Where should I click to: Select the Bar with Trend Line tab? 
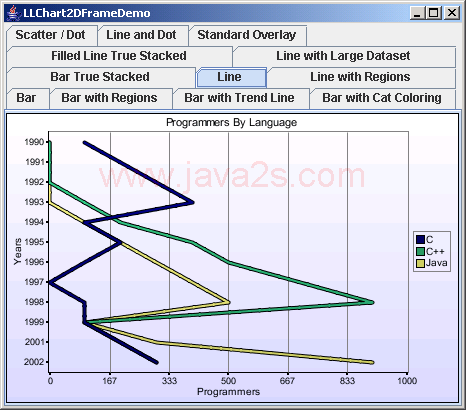(241, 98)
